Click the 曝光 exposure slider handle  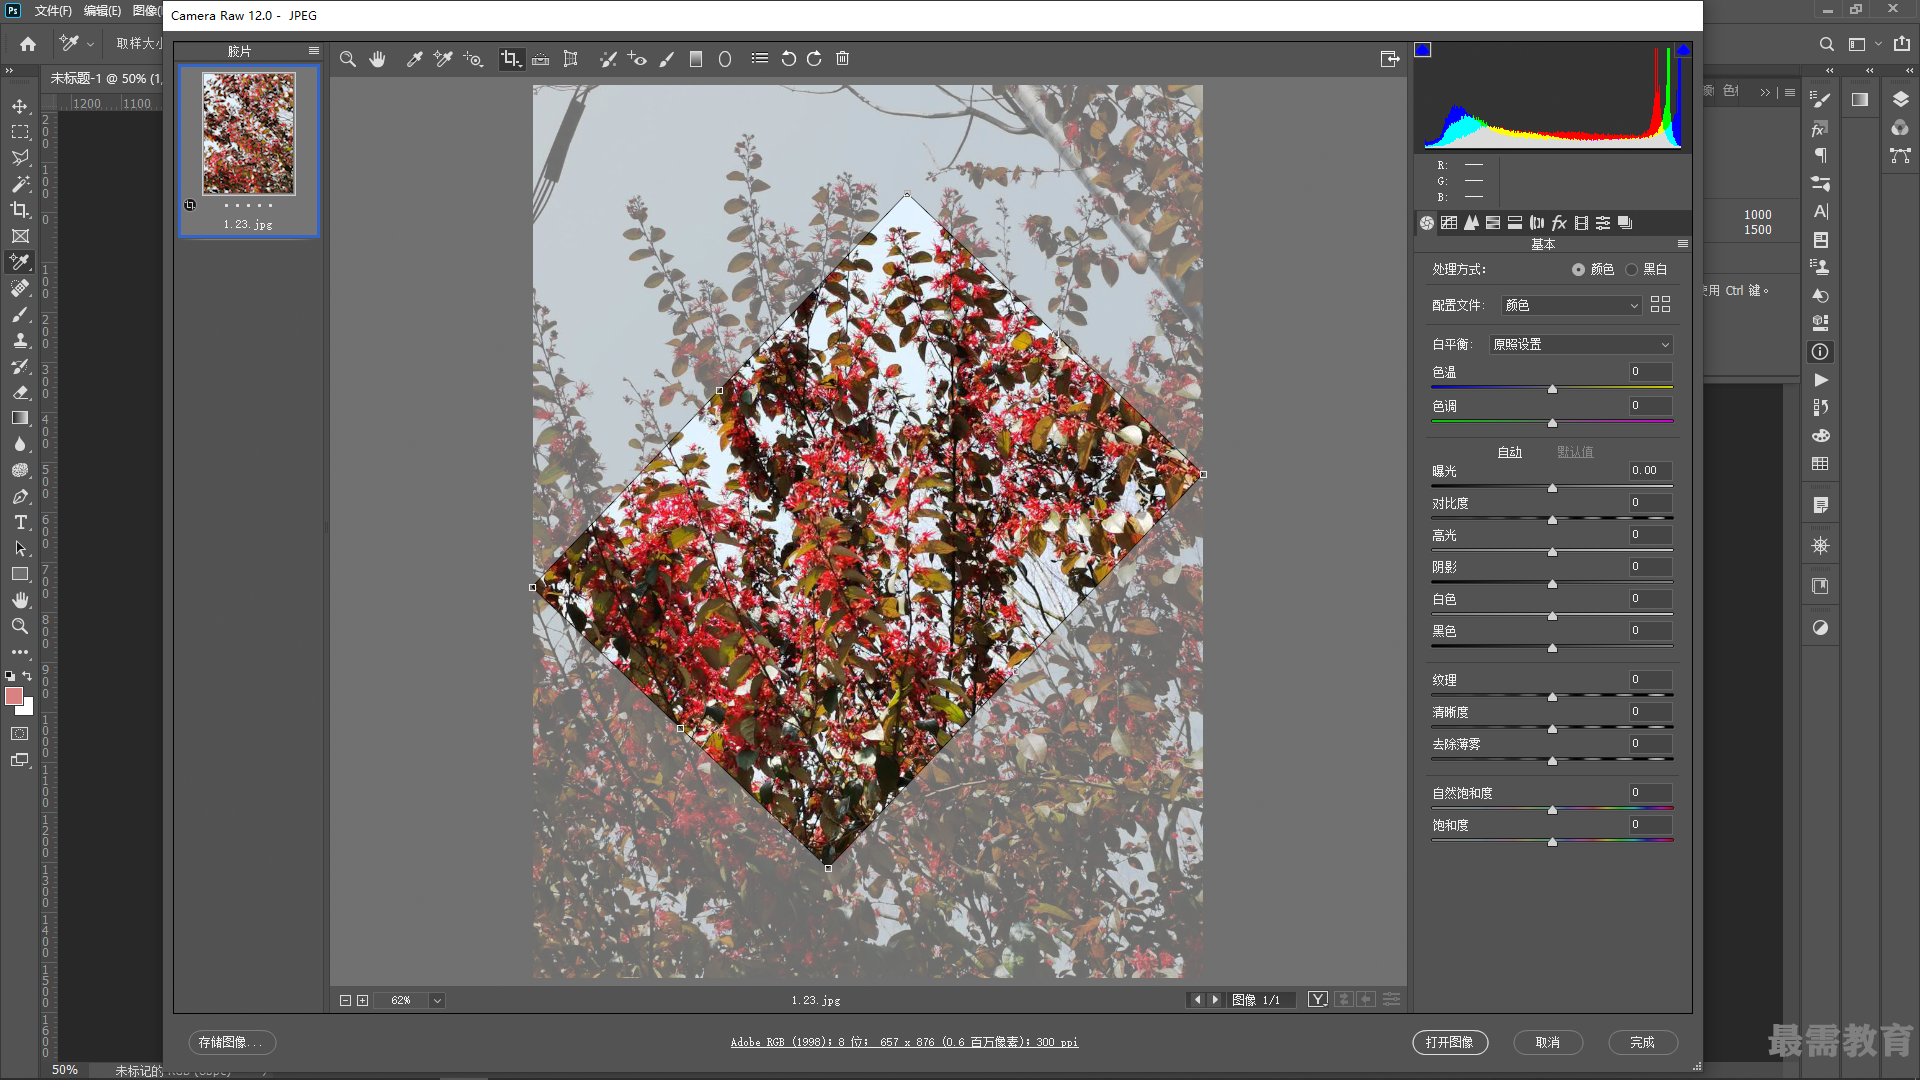pos(1552,488)
